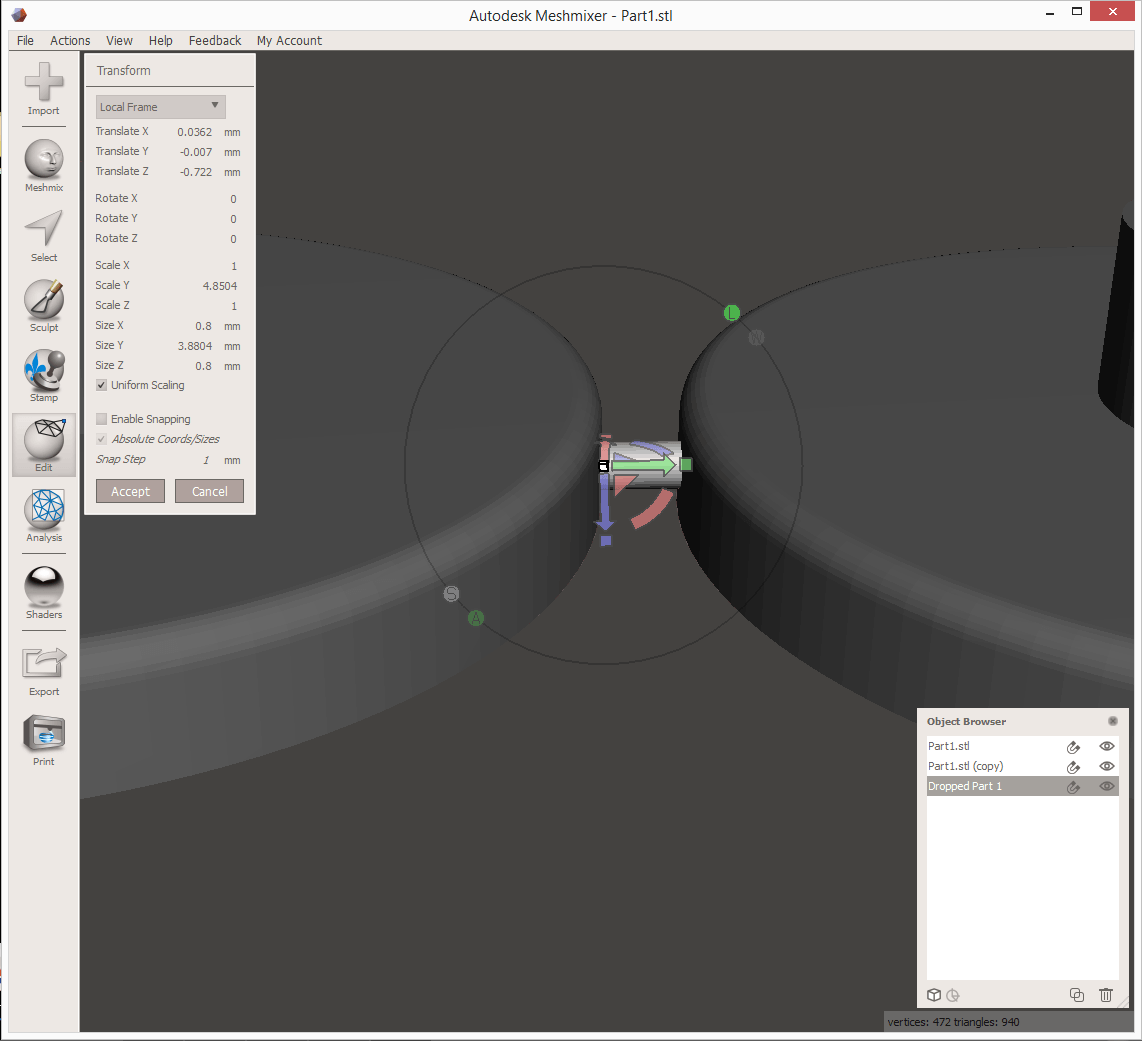Click the Translate Z value field

194,172
